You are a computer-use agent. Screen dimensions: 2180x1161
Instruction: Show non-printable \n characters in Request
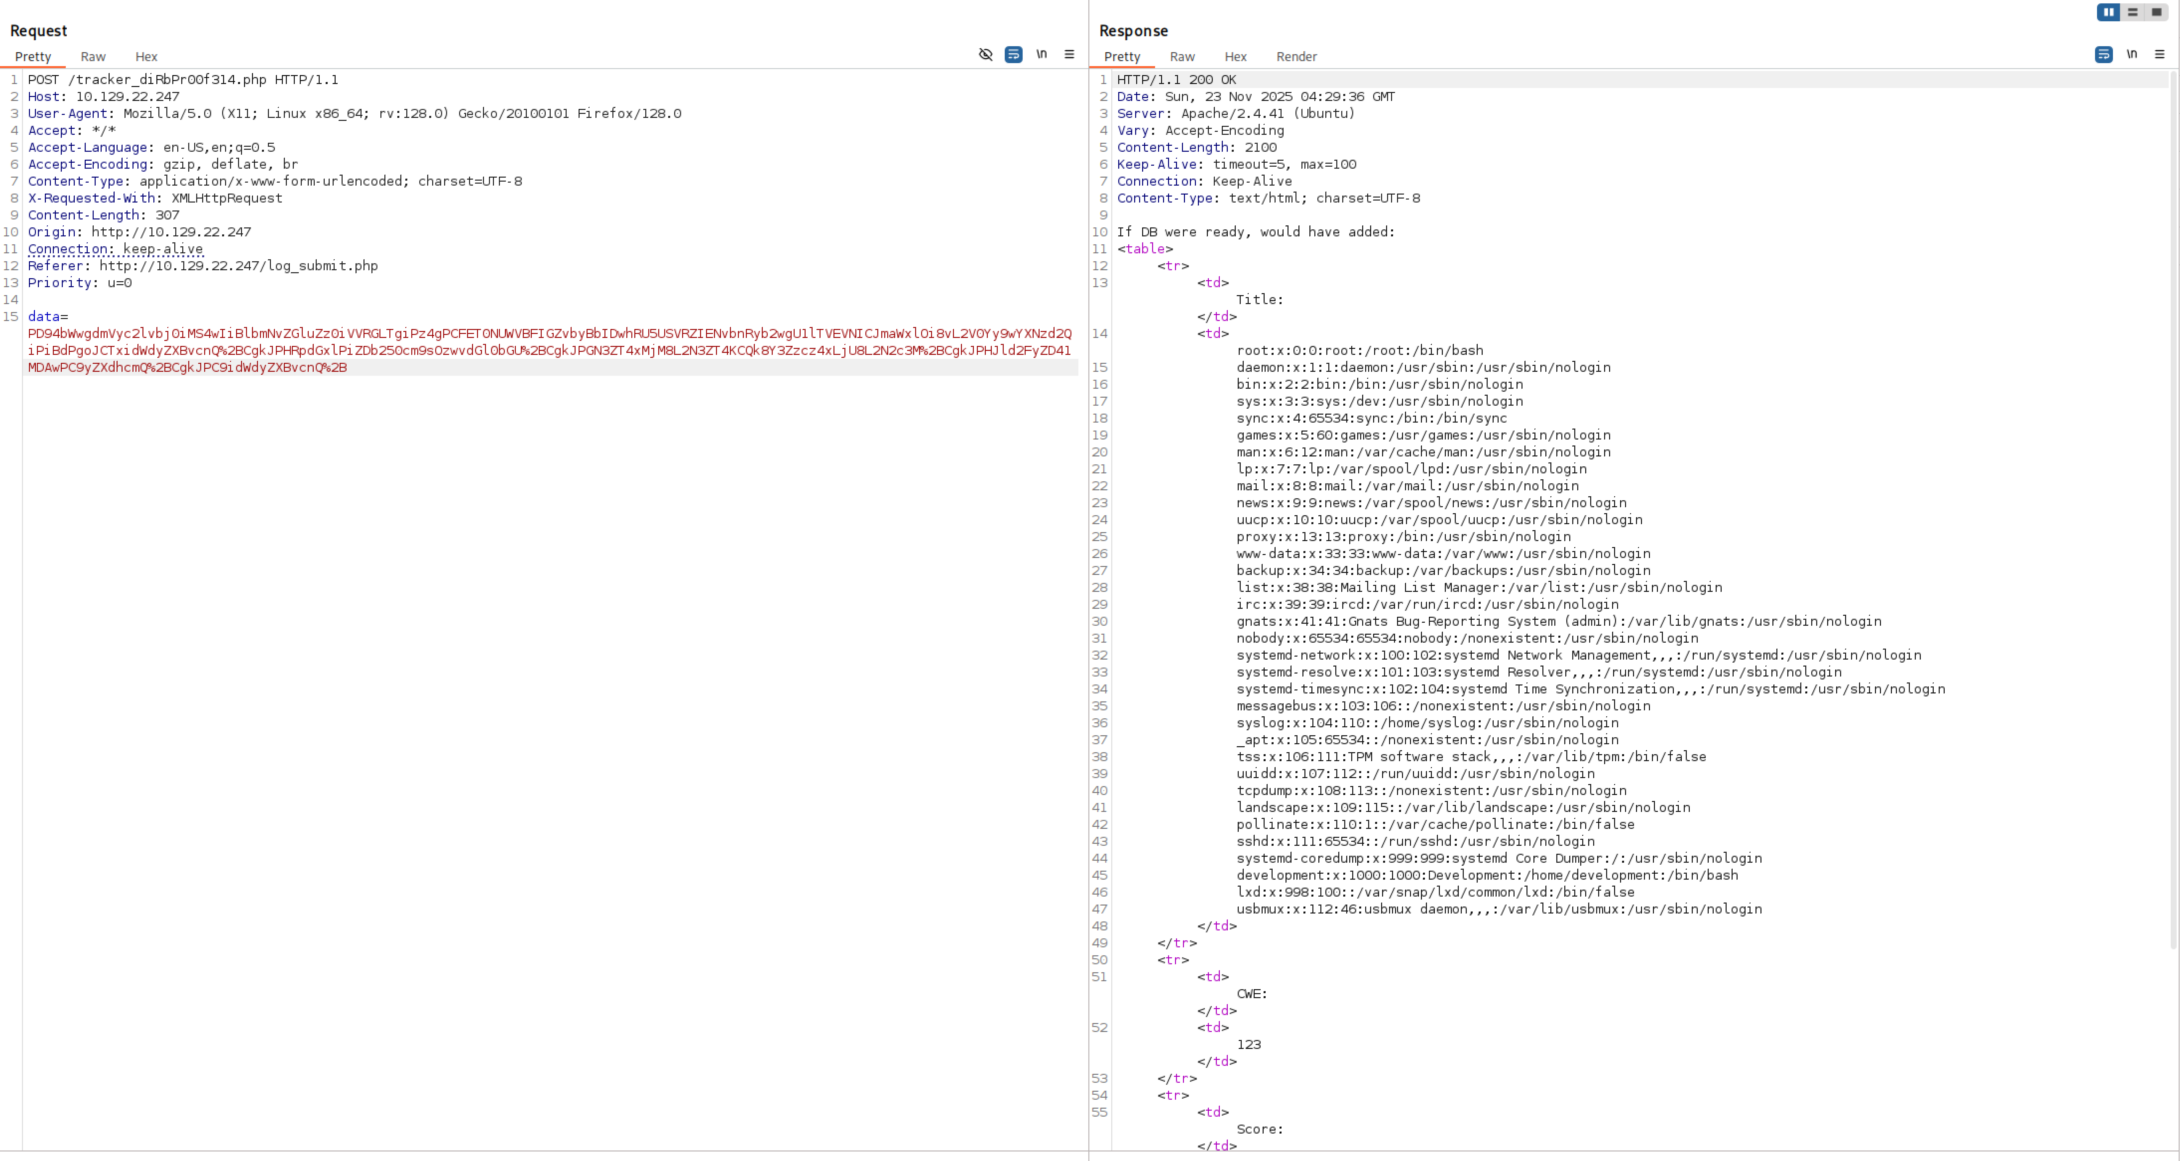[1041, 55]
